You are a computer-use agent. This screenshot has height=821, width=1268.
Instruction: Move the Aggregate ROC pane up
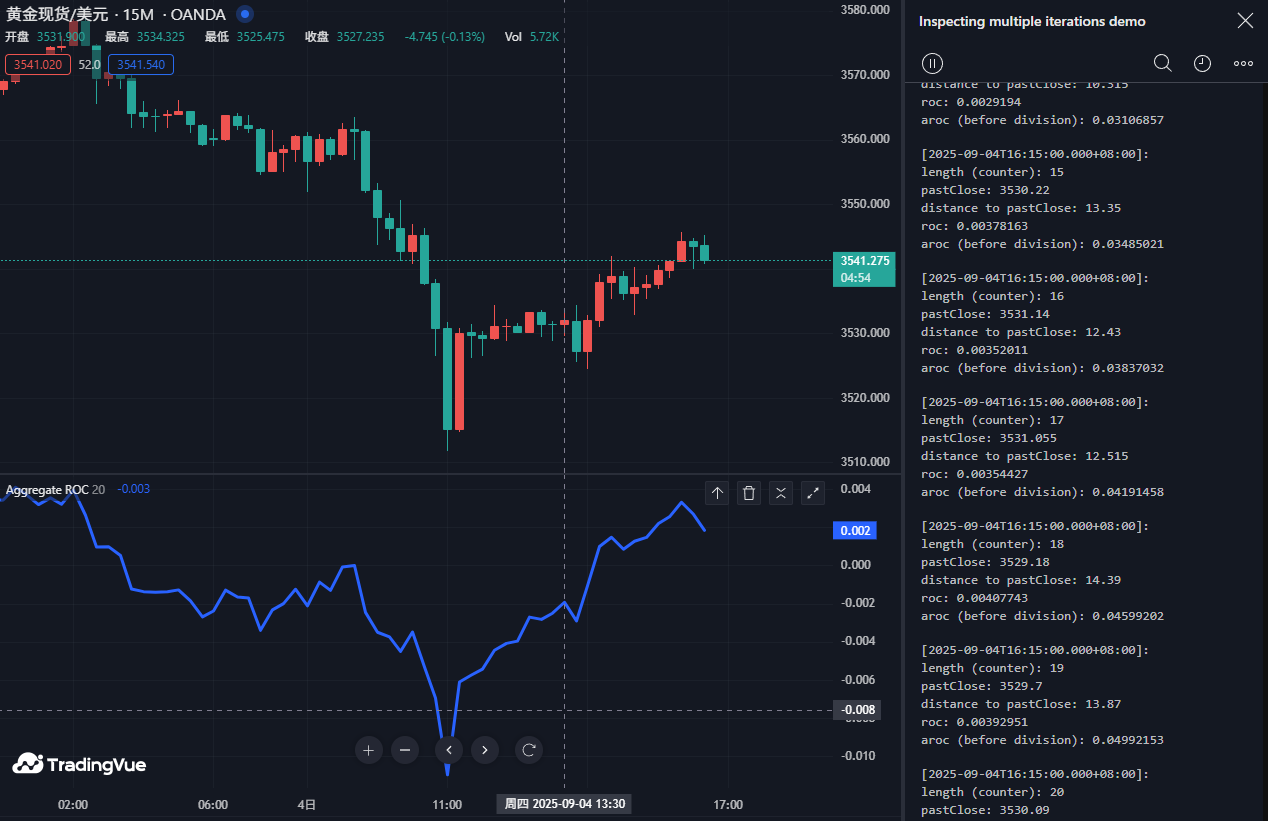pos(717,493)
